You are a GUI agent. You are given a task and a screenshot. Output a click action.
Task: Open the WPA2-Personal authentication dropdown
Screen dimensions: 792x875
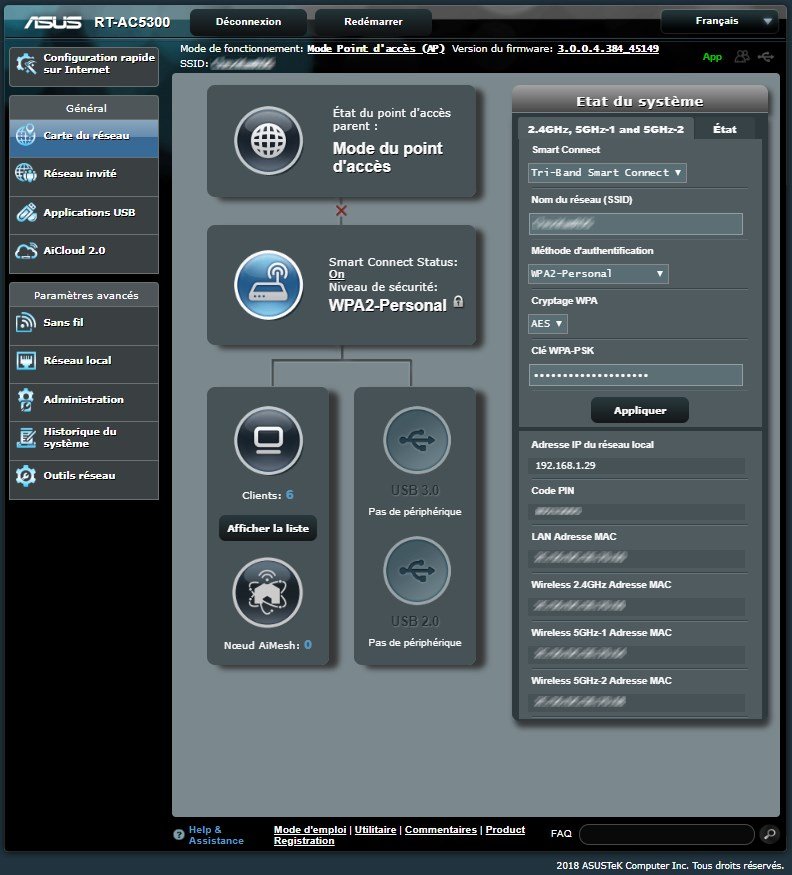coord(598,273)
